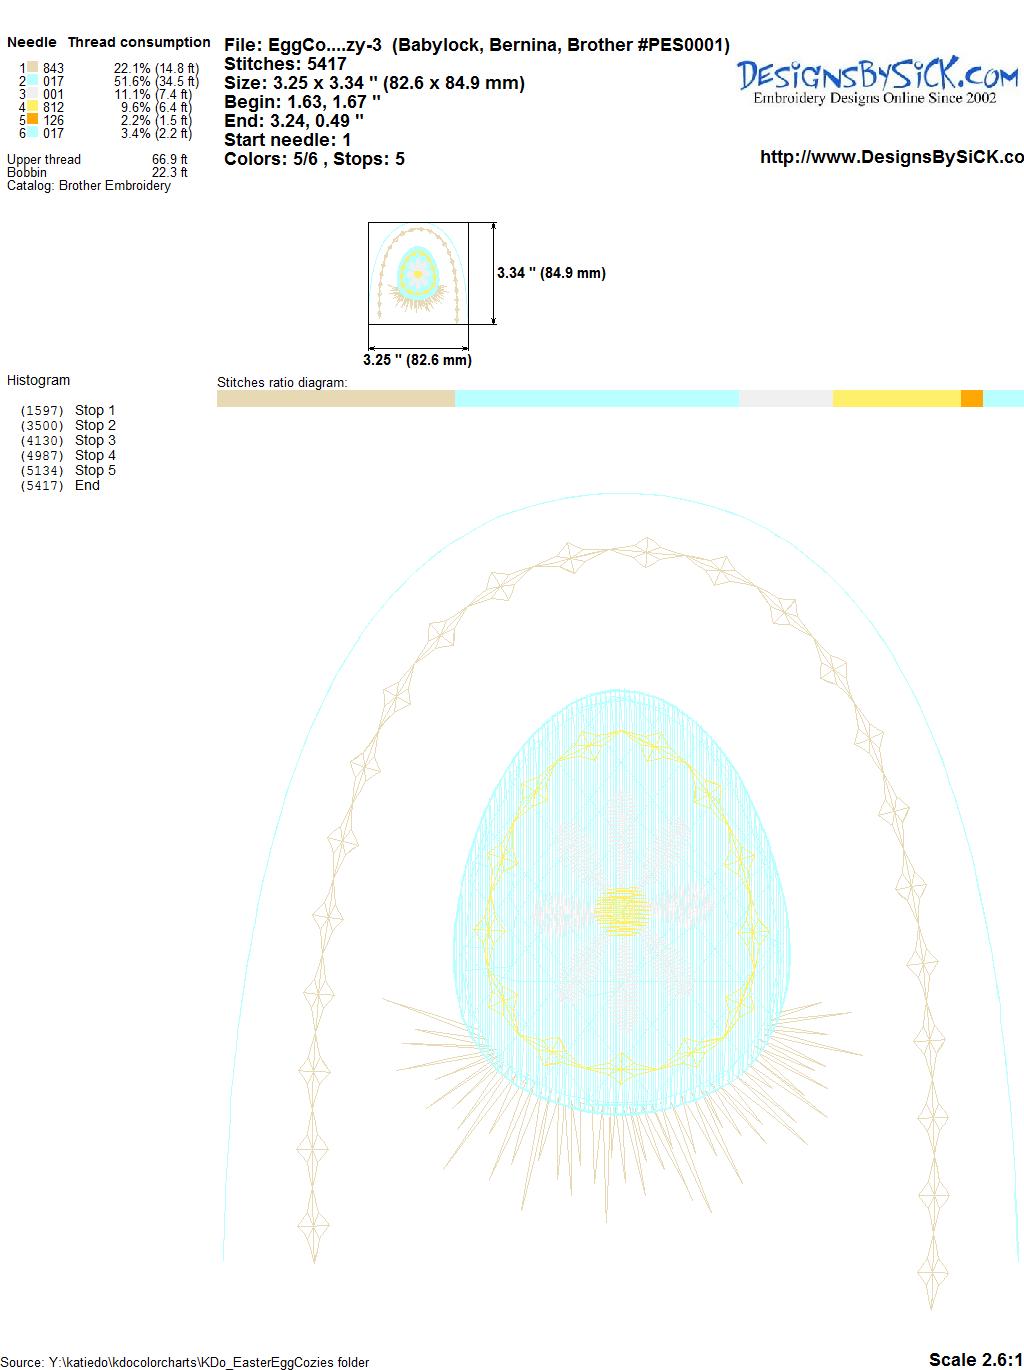Click the Scale 2.6:1 label
This screenshot has width=1024, height=1370.
click(x=975, y=1359)
